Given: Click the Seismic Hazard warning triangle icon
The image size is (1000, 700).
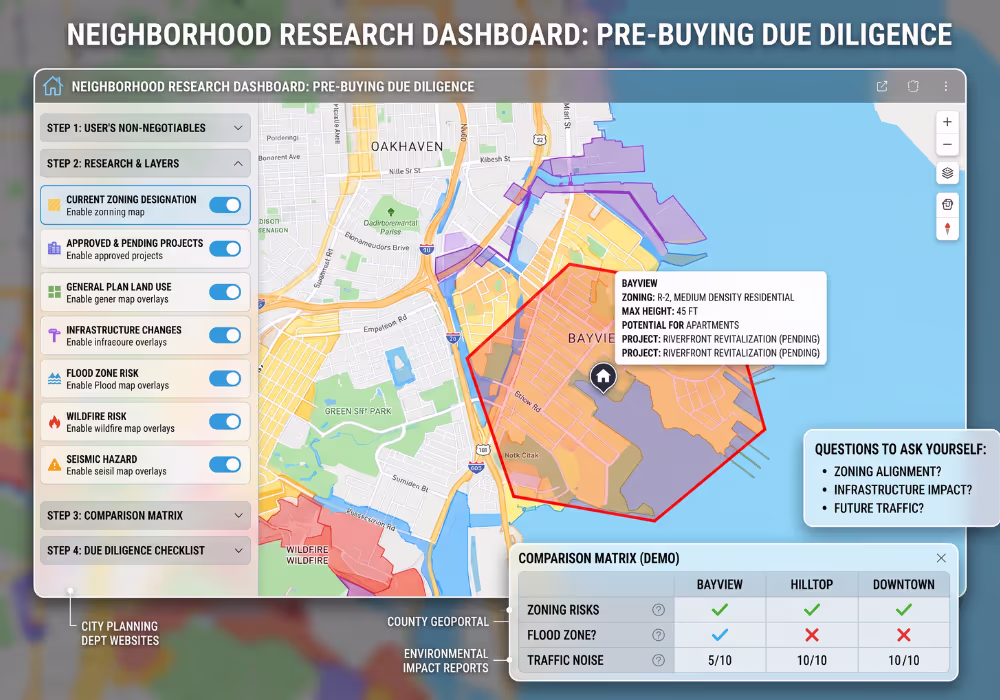Looking at the screenshot, I should [54, 465].
